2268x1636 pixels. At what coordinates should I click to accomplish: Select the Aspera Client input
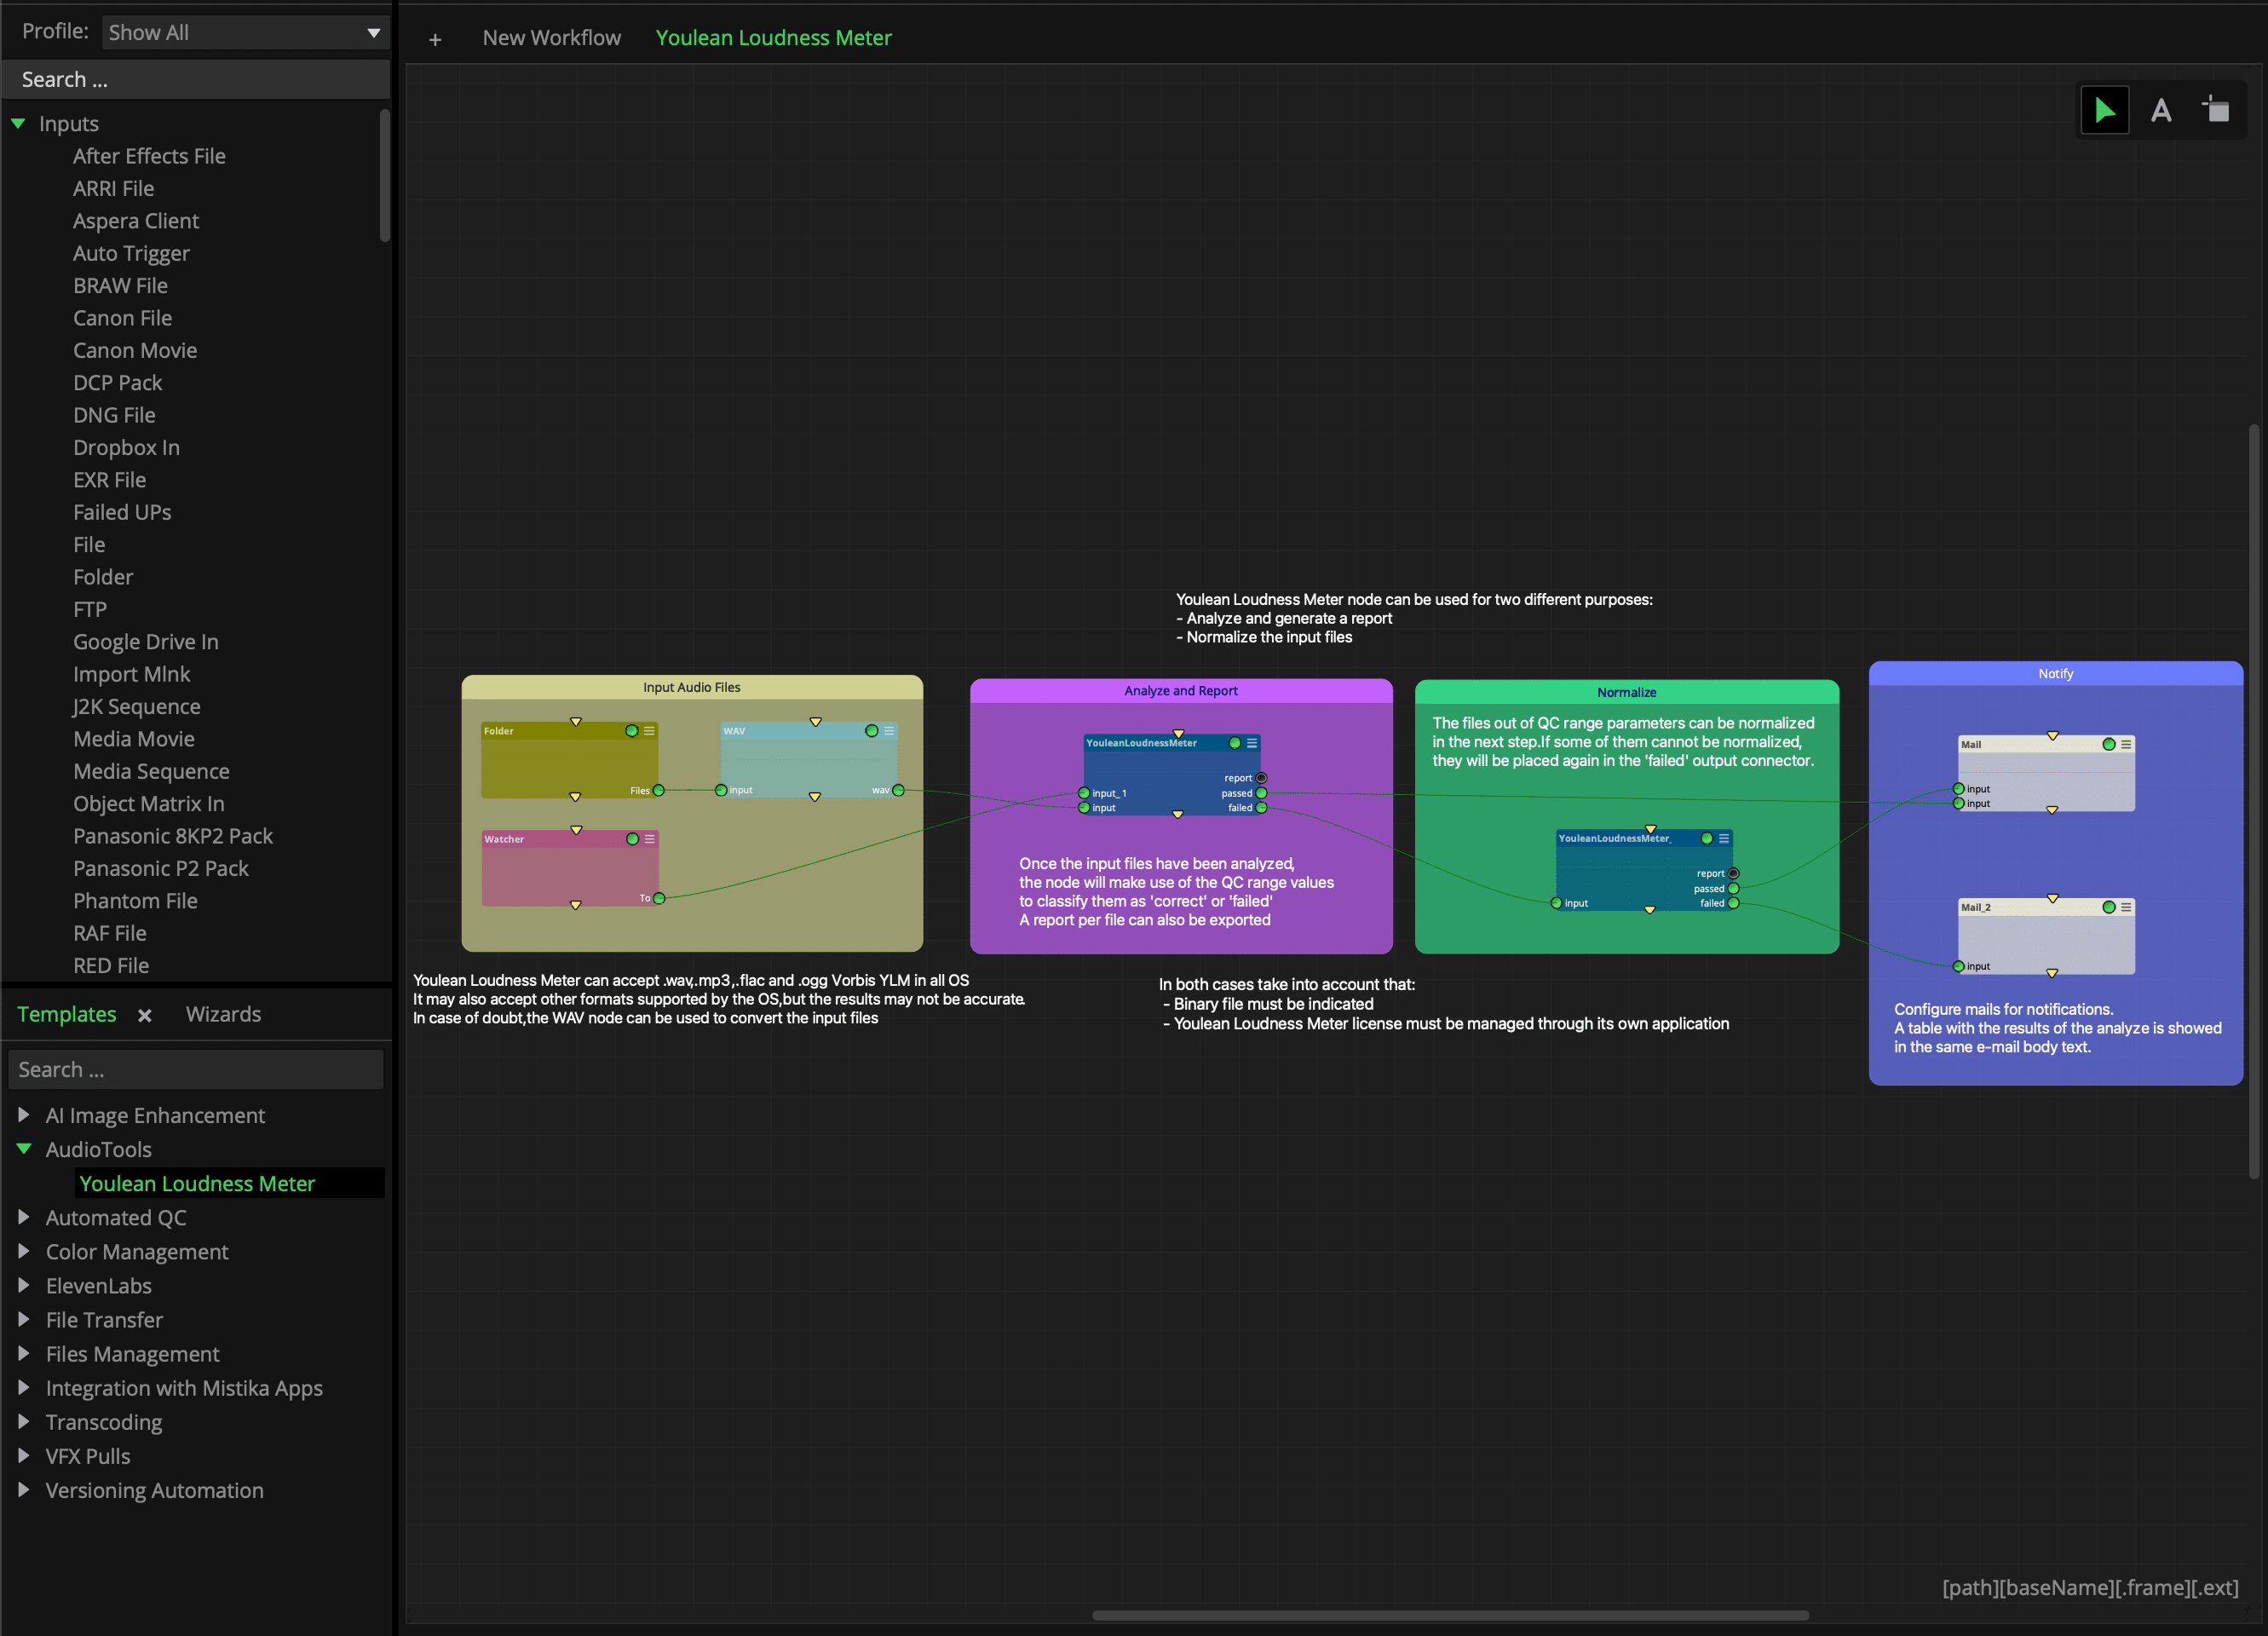point(136,221)
